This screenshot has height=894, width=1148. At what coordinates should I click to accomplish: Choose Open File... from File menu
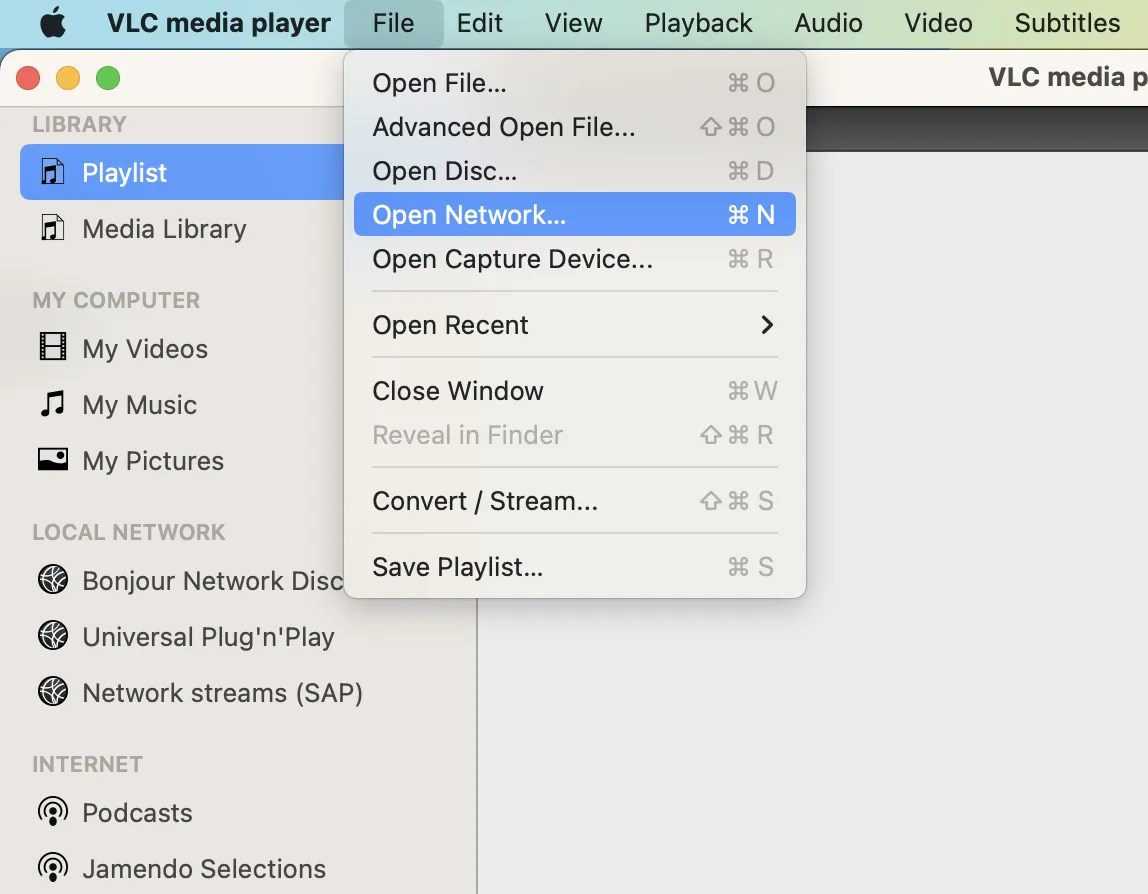click(575, 83)
